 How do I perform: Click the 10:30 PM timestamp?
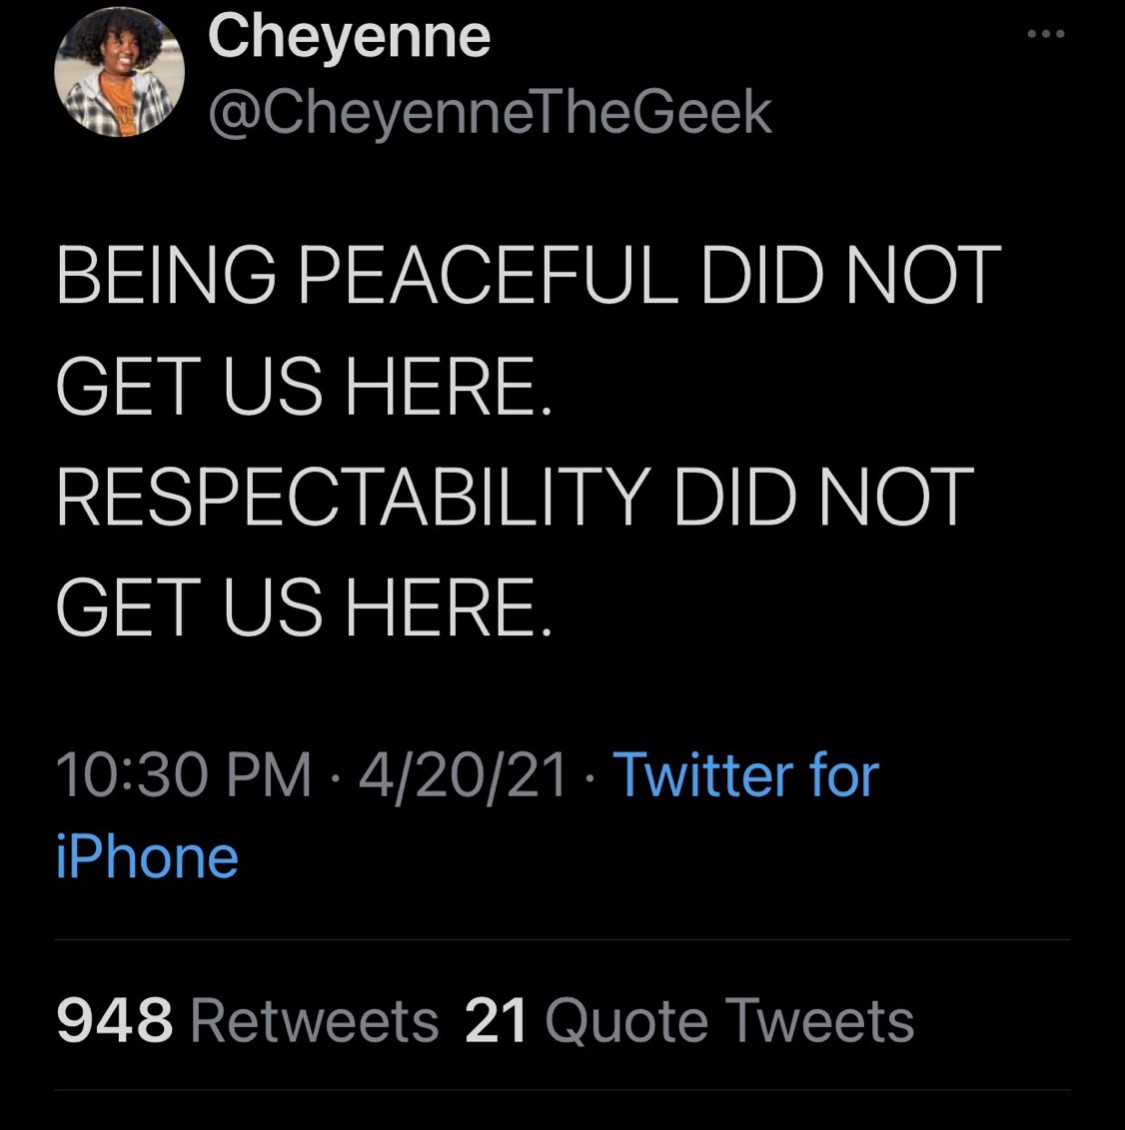click(x=184, y=775)
